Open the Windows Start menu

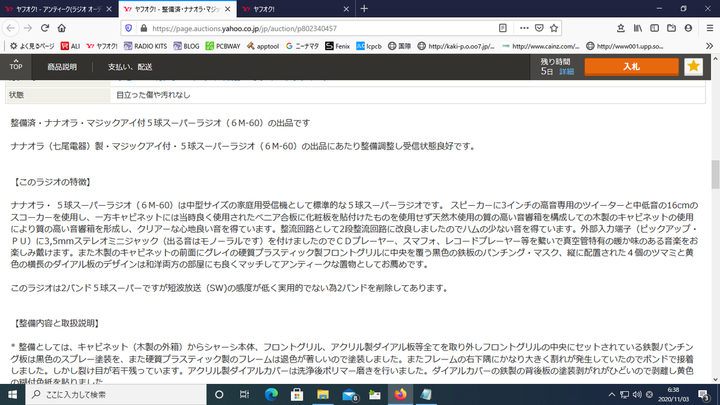(12, 394)
